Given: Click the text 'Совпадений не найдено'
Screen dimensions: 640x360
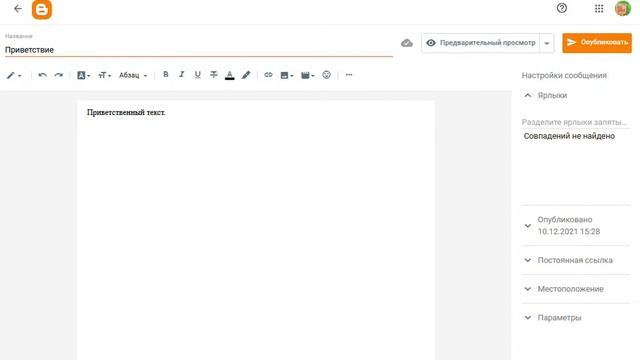Looking at the screenshot, I should tap(569, 136).
